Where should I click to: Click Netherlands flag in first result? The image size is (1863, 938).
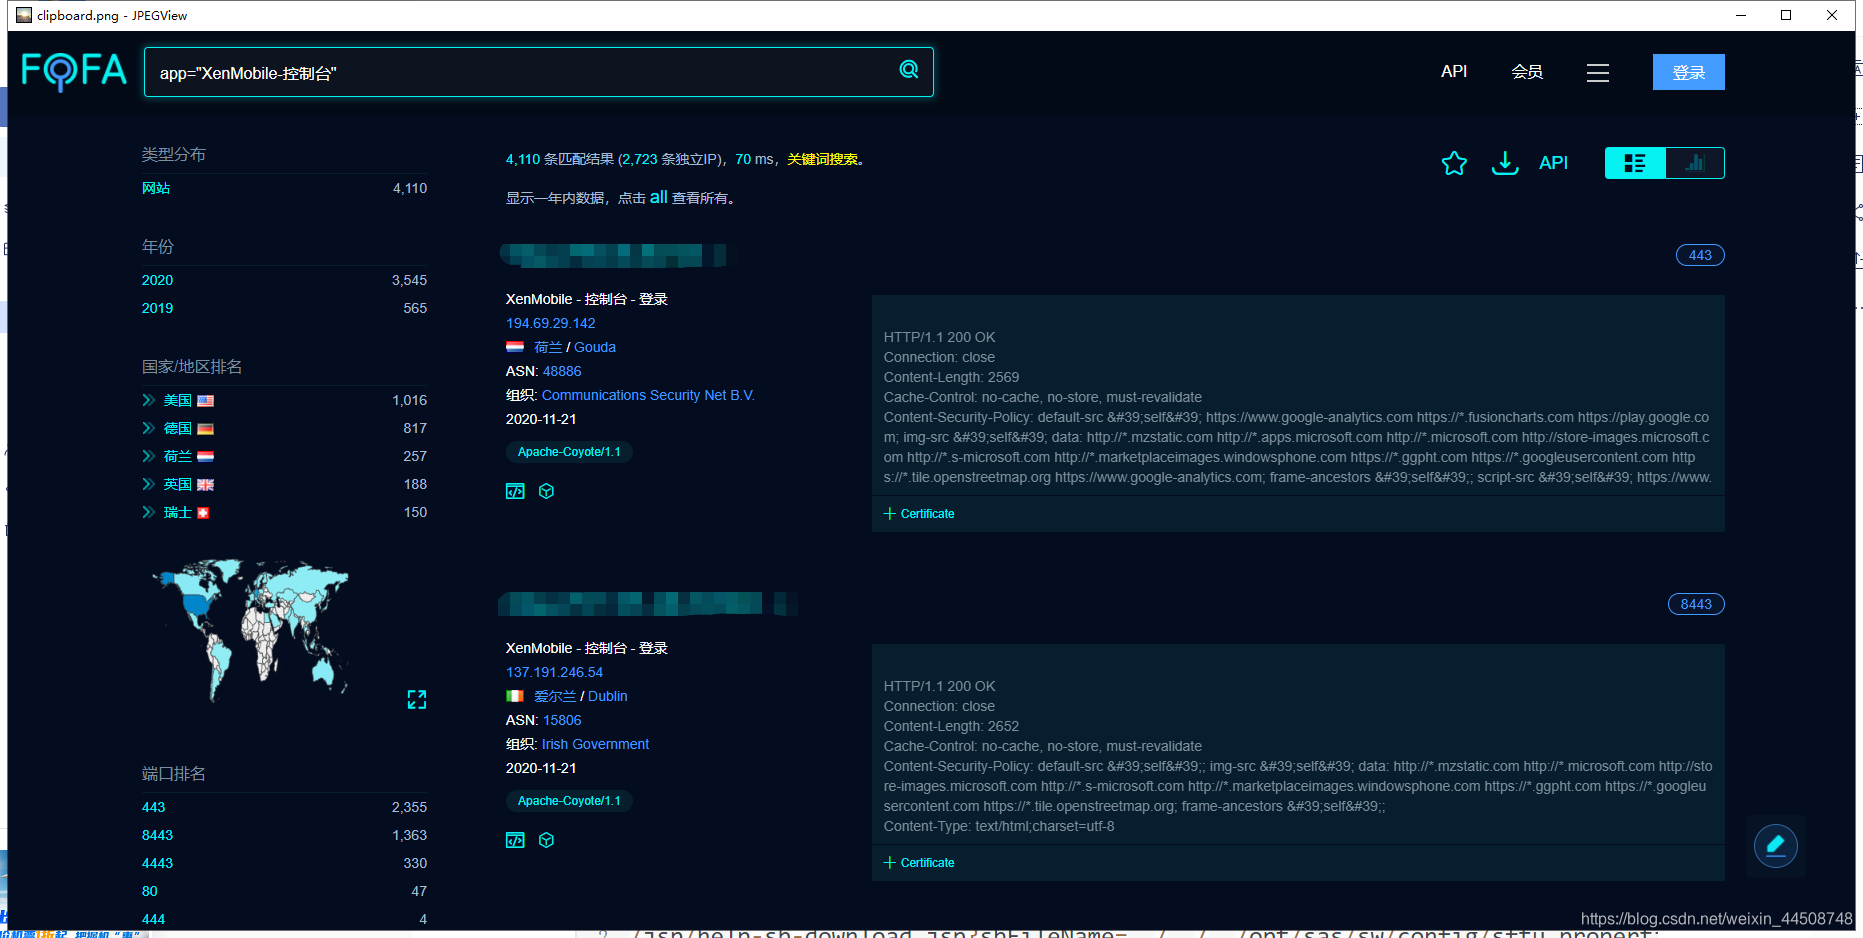click(515, 347)
